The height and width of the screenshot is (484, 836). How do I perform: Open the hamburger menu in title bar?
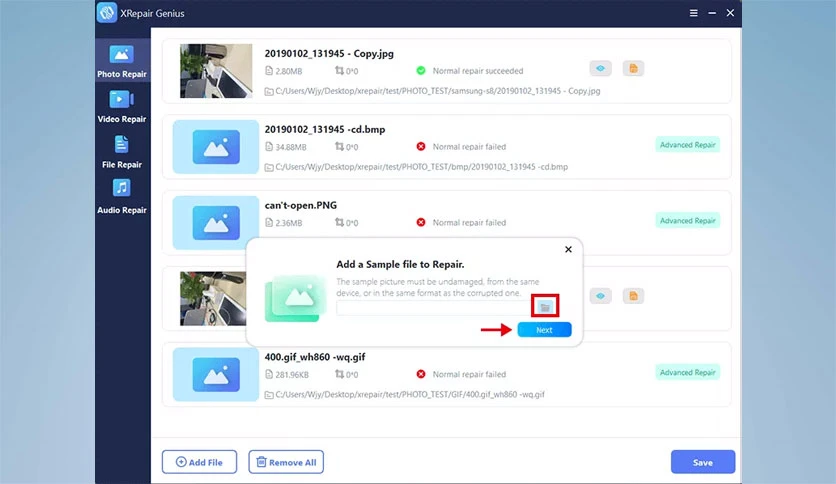[x=693, y=13]
